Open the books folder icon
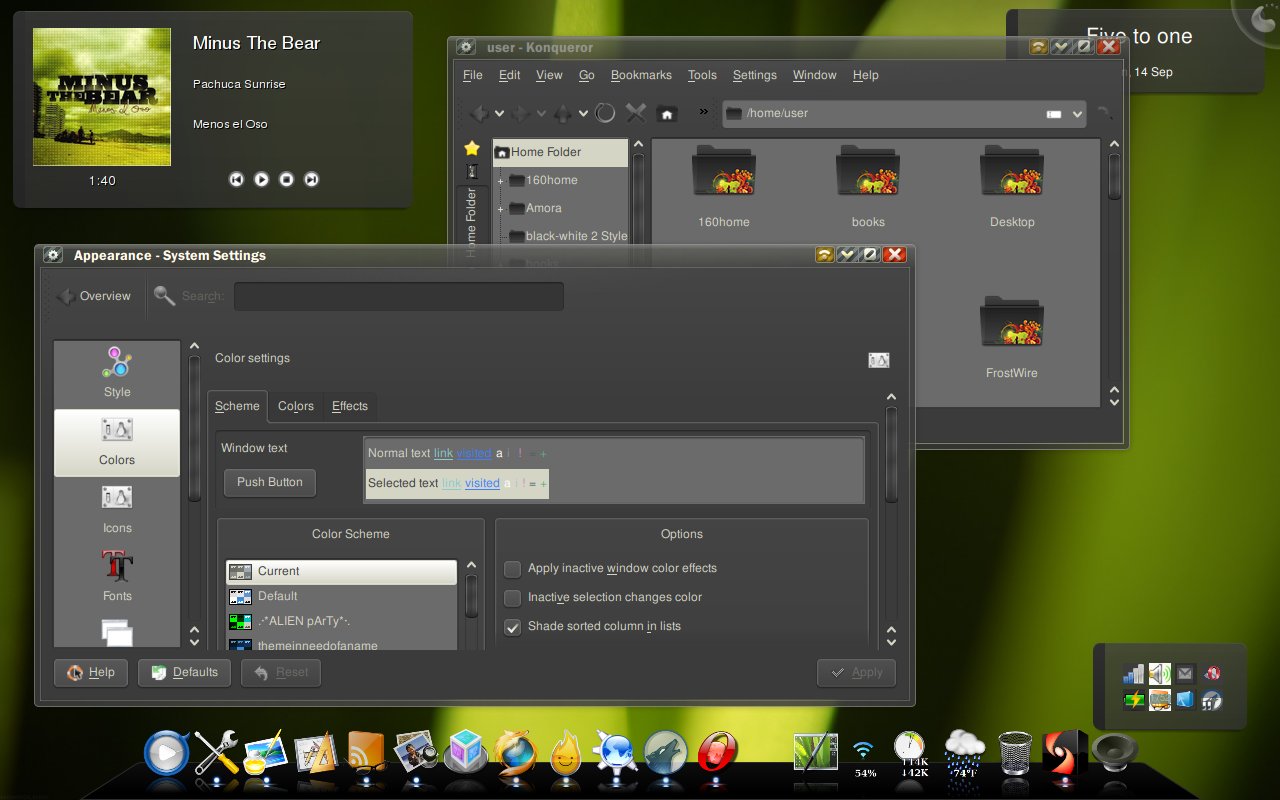 coord(868,172)
